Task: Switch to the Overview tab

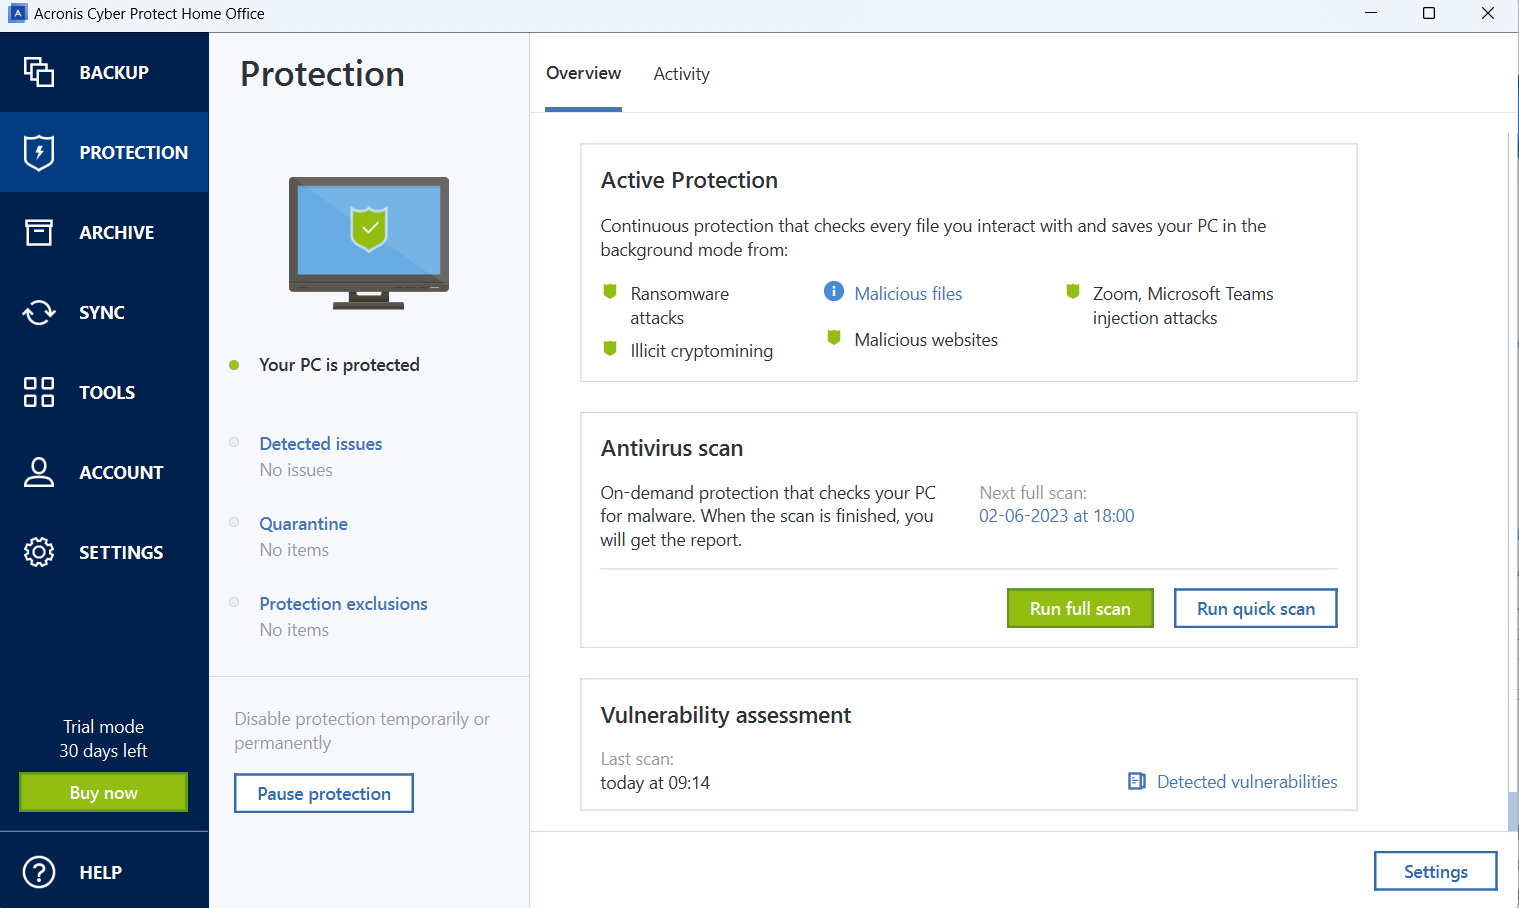Action: pos(583,73)
